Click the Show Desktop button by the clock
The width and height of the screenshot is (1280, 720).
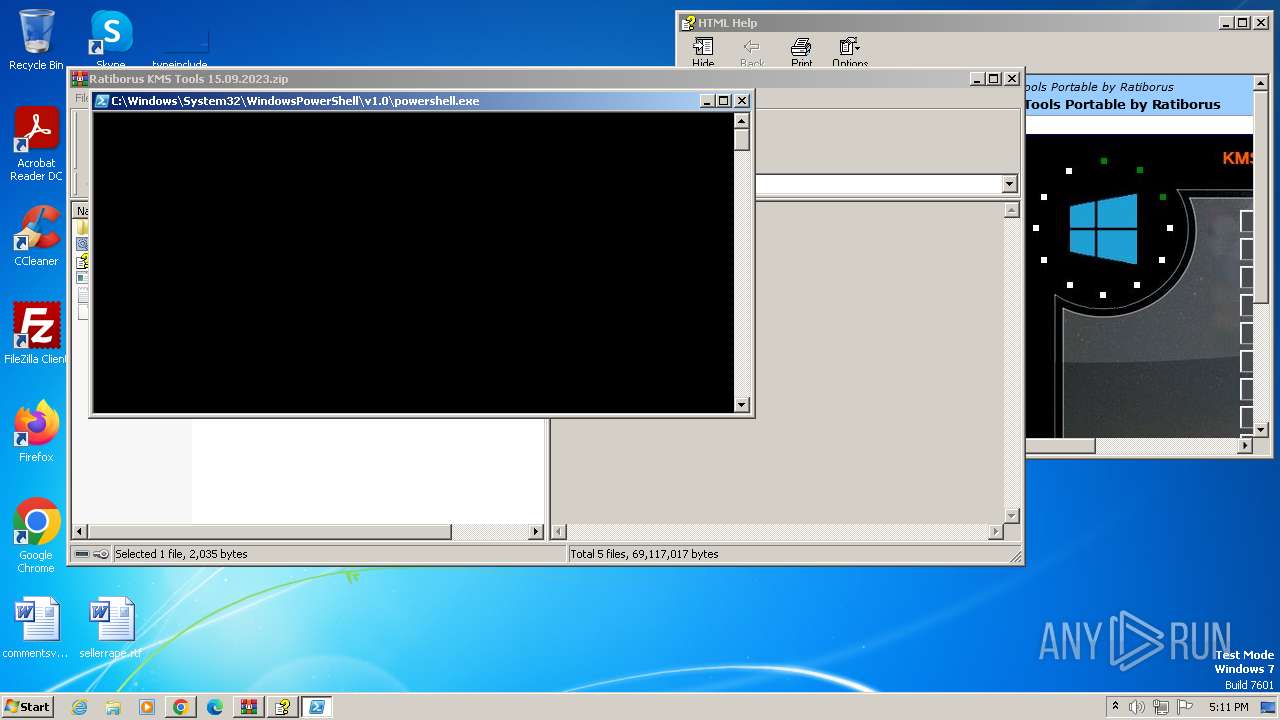click(1268, 707)
